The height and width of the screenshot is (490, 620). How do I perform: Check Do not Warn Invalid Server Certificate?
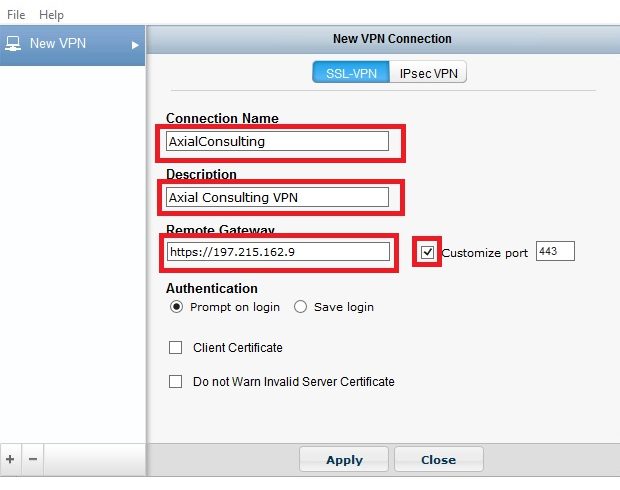coord(176,381)
